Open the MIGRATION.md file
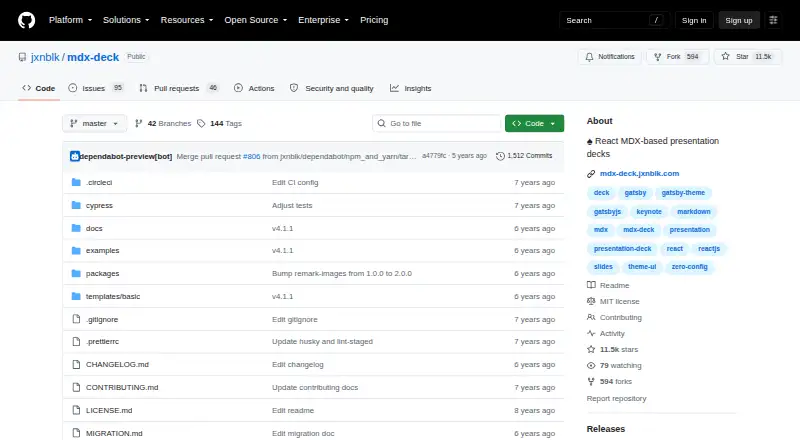Viewport: 800px width, 440px height. 114,433
